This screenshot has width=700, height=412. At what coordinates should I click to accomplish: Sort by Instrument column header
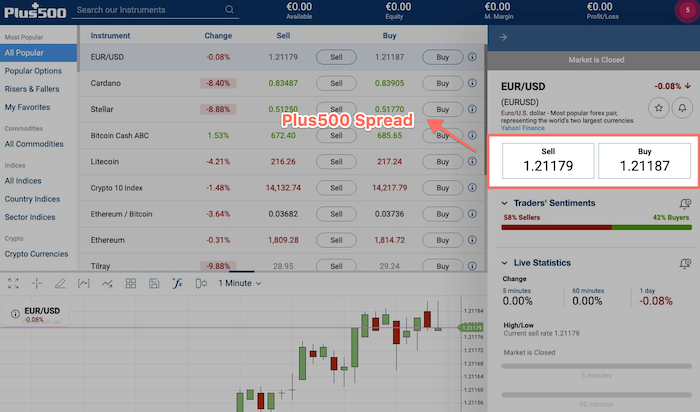(110, 35)
